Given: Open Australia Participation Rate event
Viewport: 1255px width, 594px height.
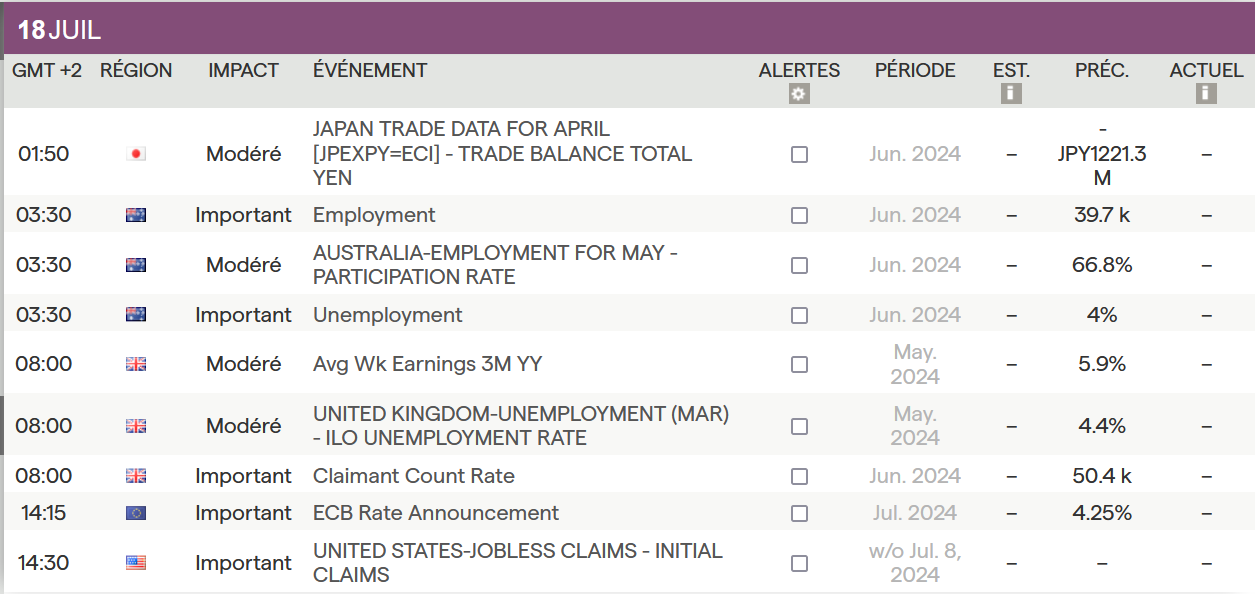Looking at the screenshot, I should click(x=495, y=265).
